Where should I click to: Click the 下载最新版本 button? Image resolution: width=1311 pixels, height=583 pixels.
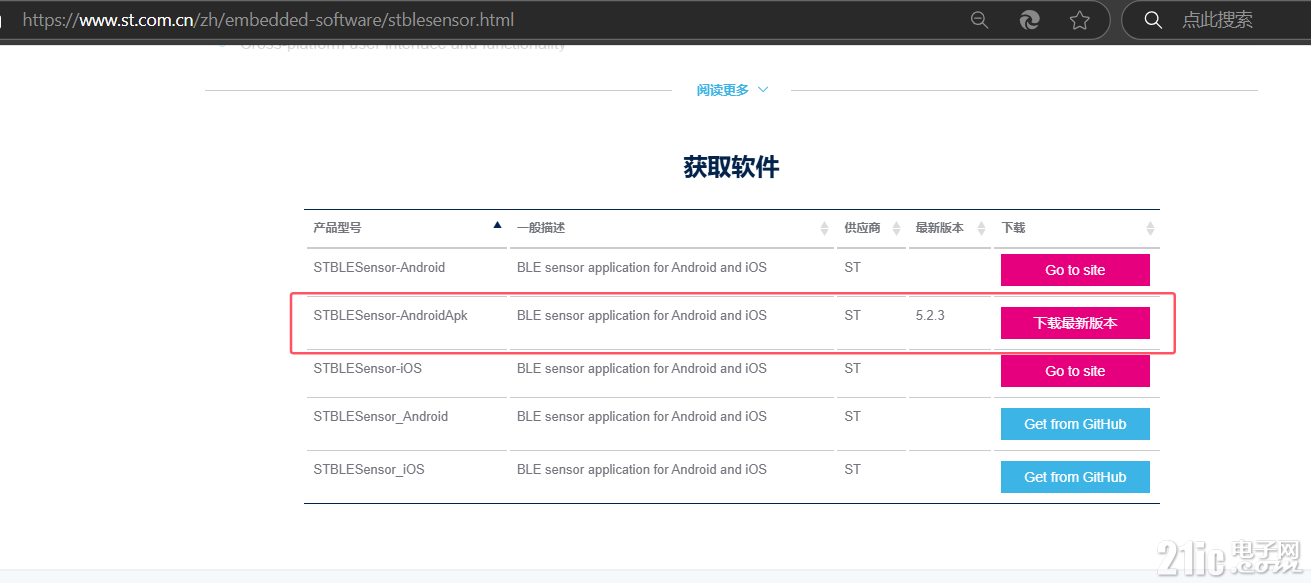(x=1075, y=323)
